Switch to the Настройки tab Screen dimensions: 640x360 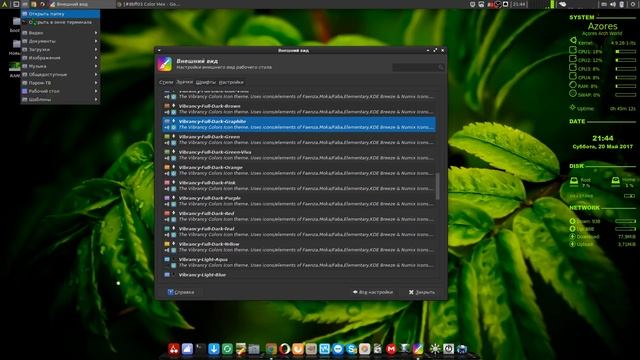pyautogui.click(x=231, y=82)
